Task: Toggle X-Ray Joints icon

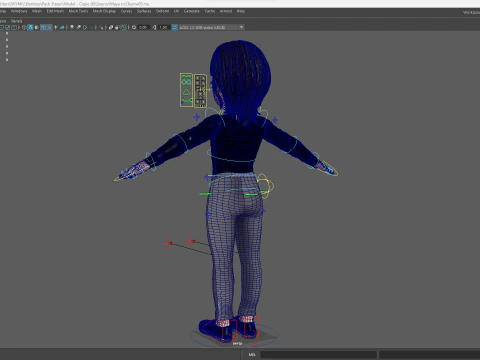Action: click(123, 27)
